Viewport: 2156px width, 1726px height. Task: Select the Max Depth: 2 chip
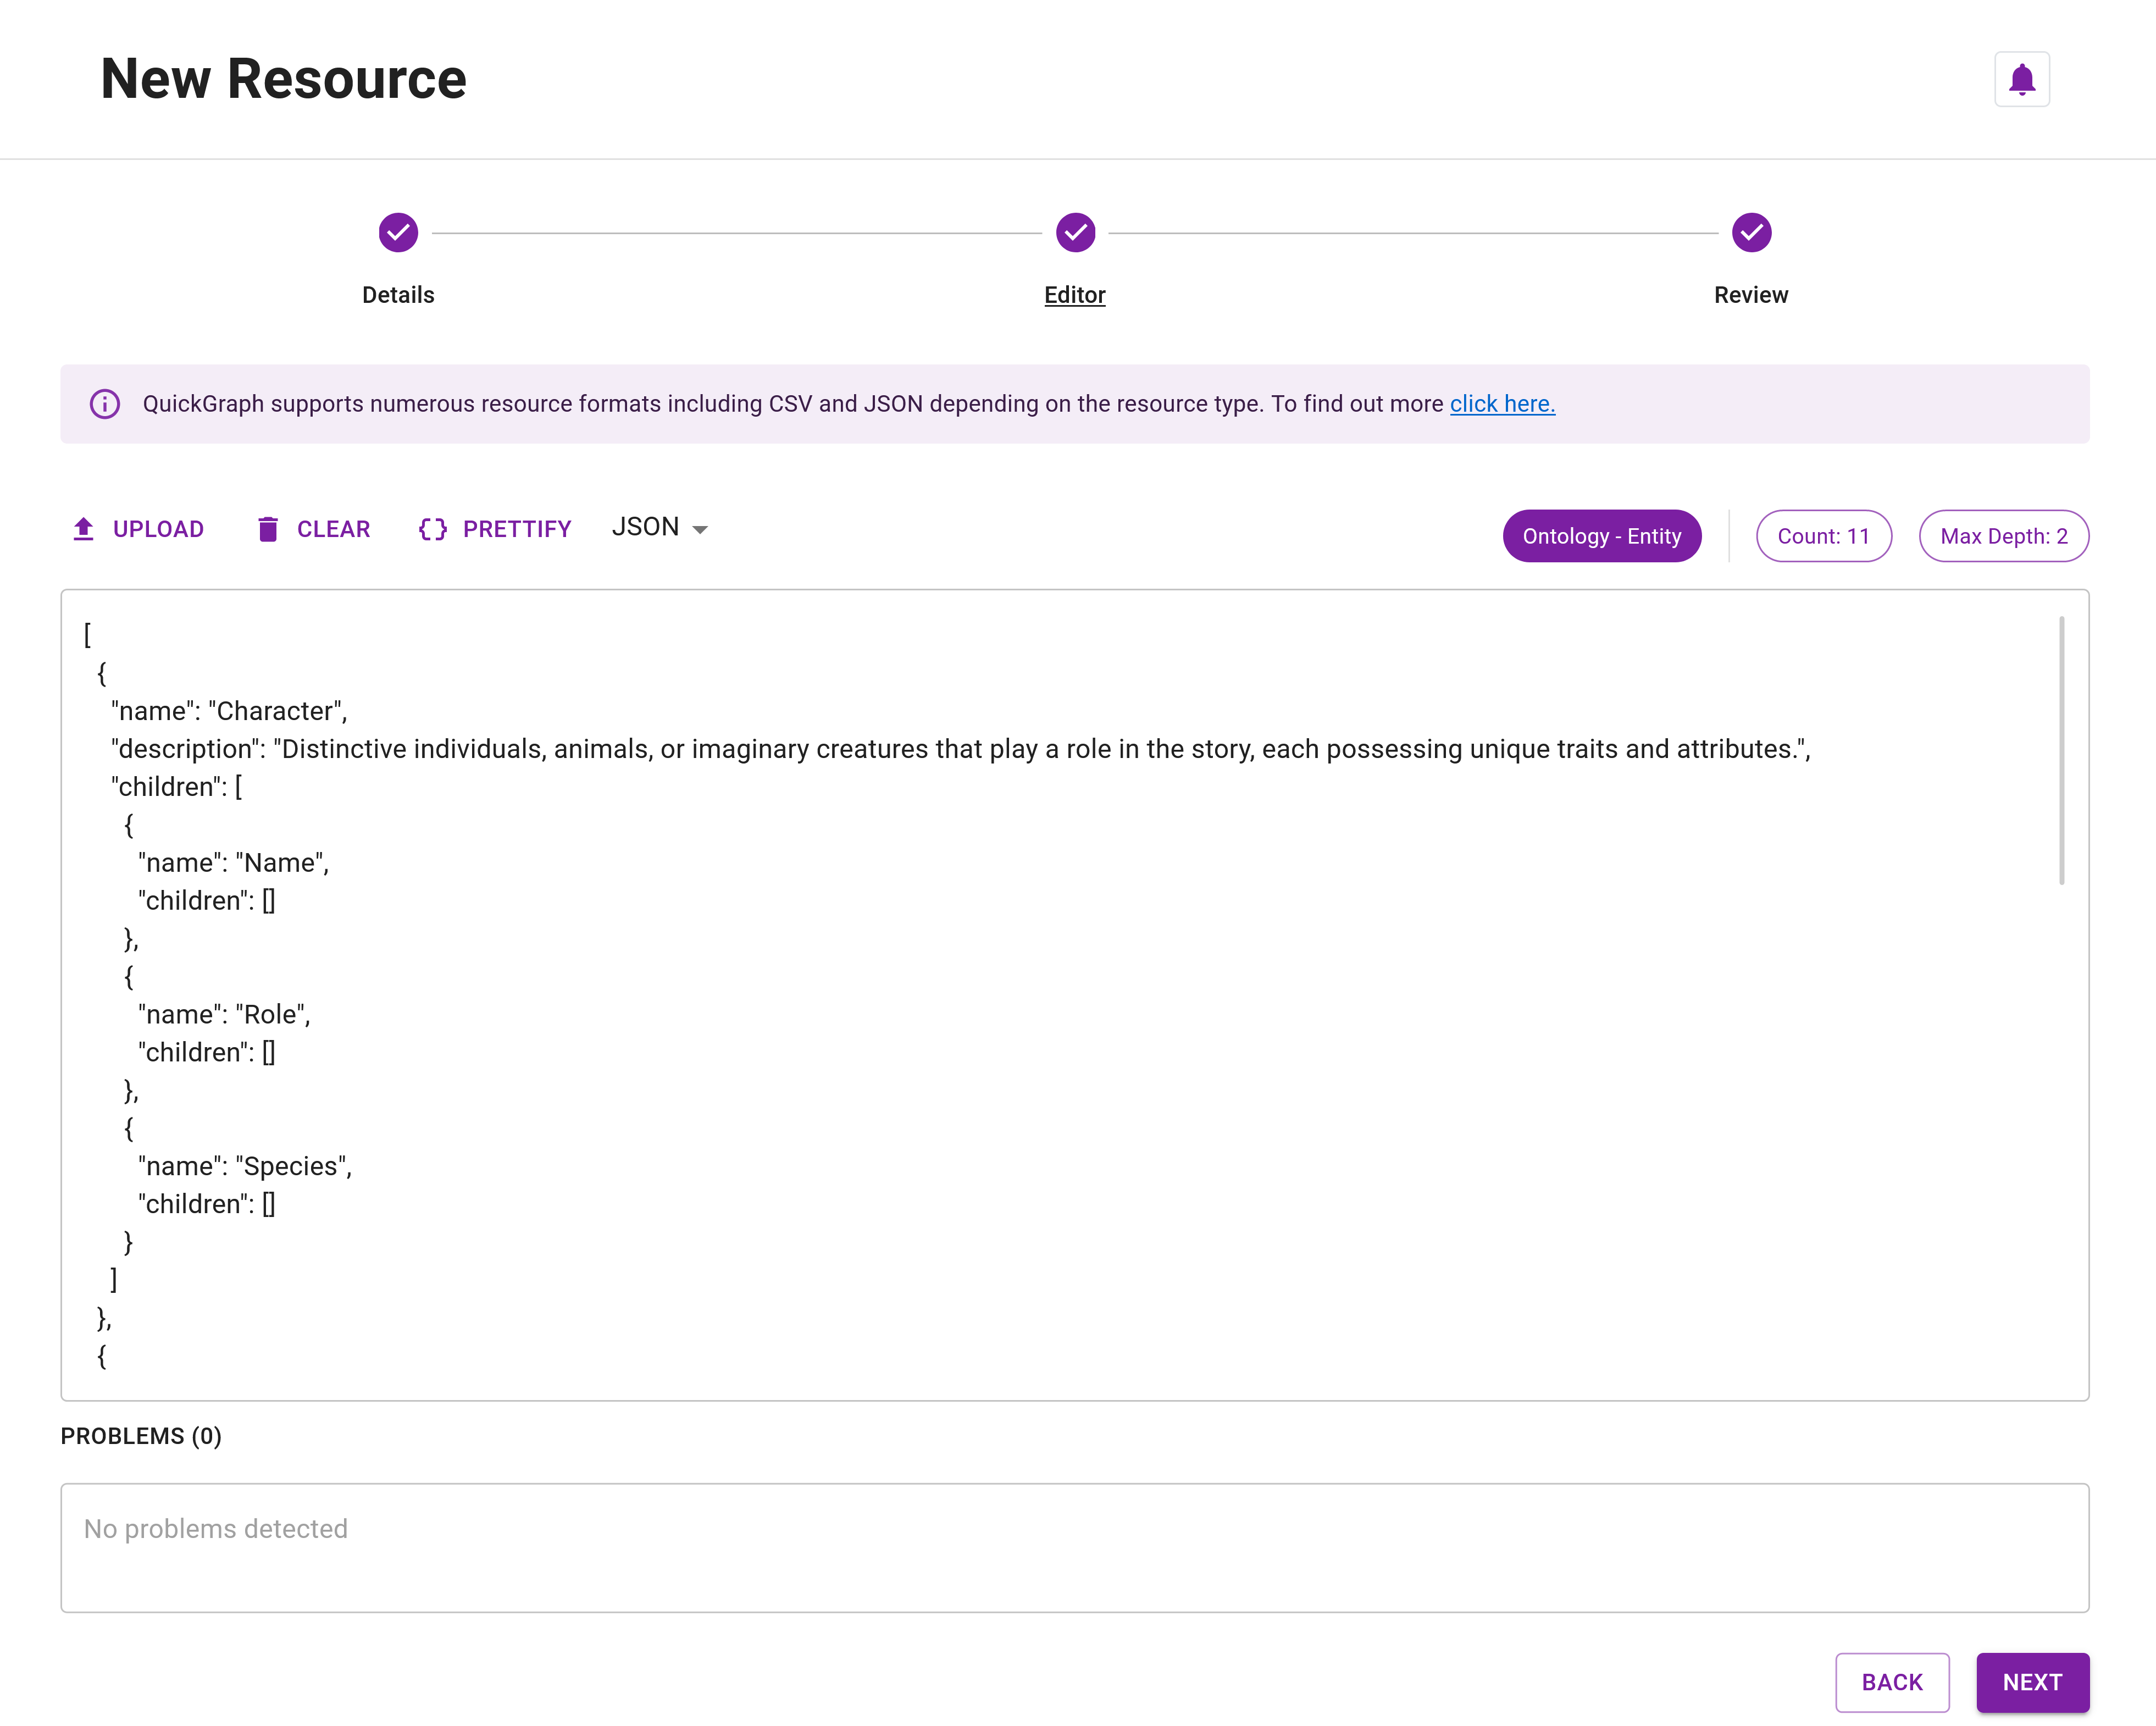pyautogui.click(x=2003, y=536)
